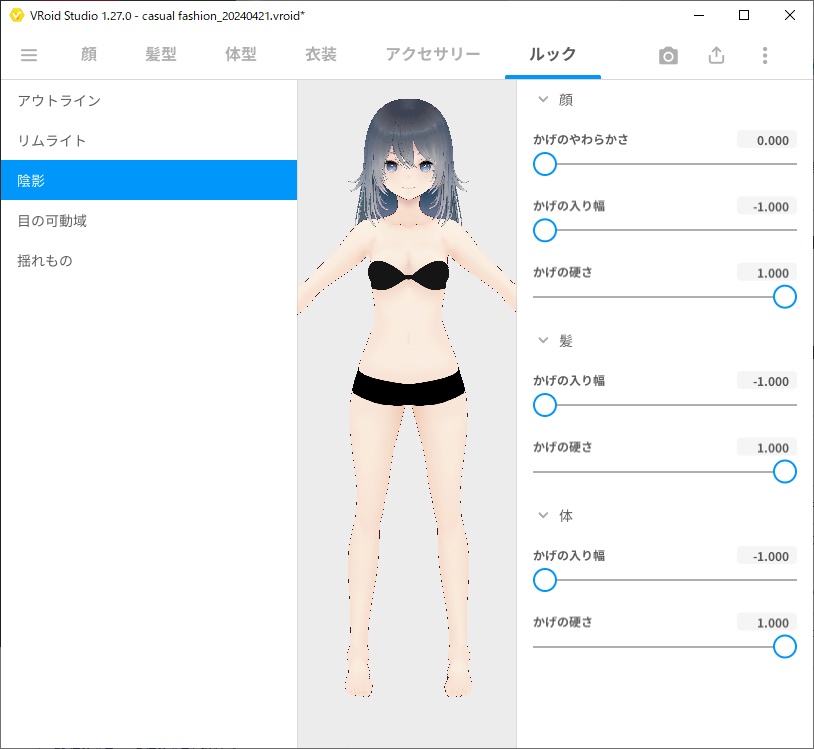
Task: Take a screenshot with the camera icon
Action: (667, 55)
